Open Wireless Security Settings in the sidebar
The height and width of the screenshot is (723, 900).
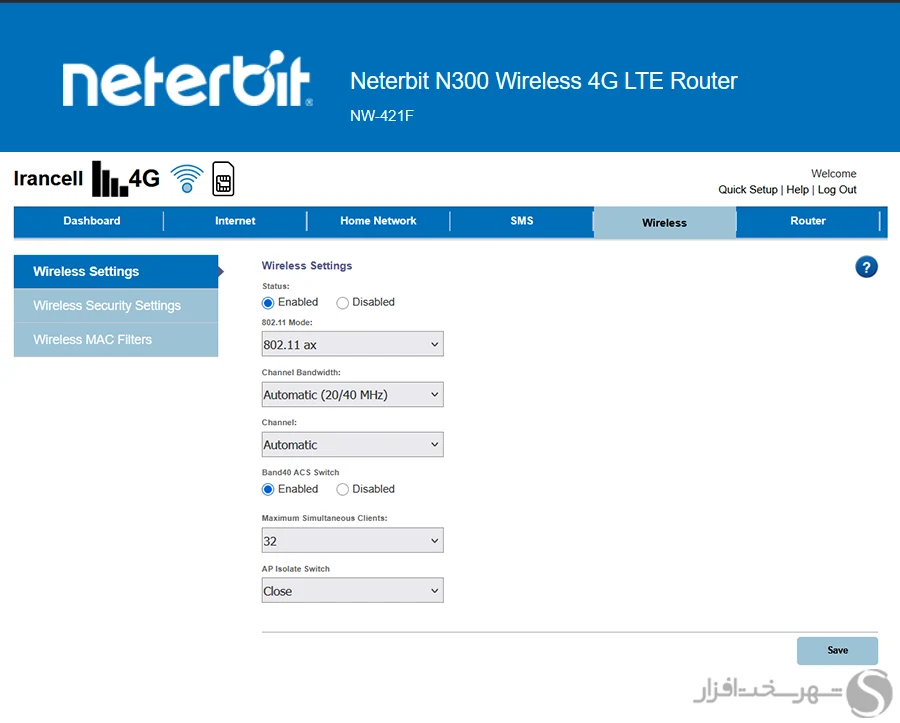click(116, 305)
